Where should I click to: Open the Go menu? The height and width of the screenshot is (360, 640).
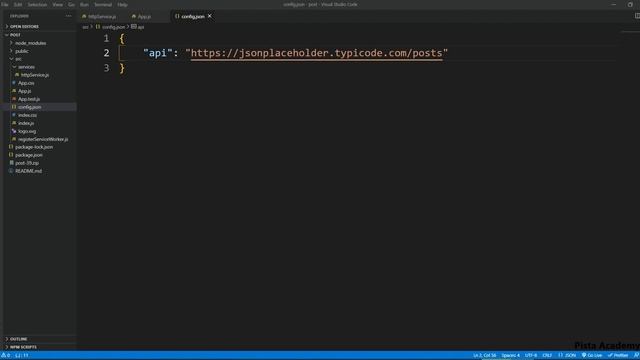point(71,4)
